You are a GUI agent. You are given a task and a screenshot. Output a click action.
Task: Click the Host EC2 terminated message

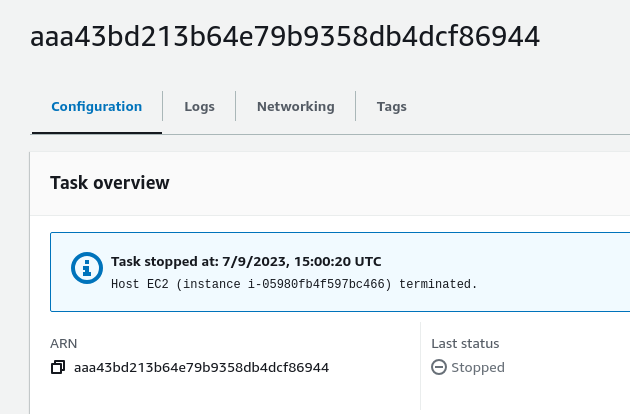point(294,284)
